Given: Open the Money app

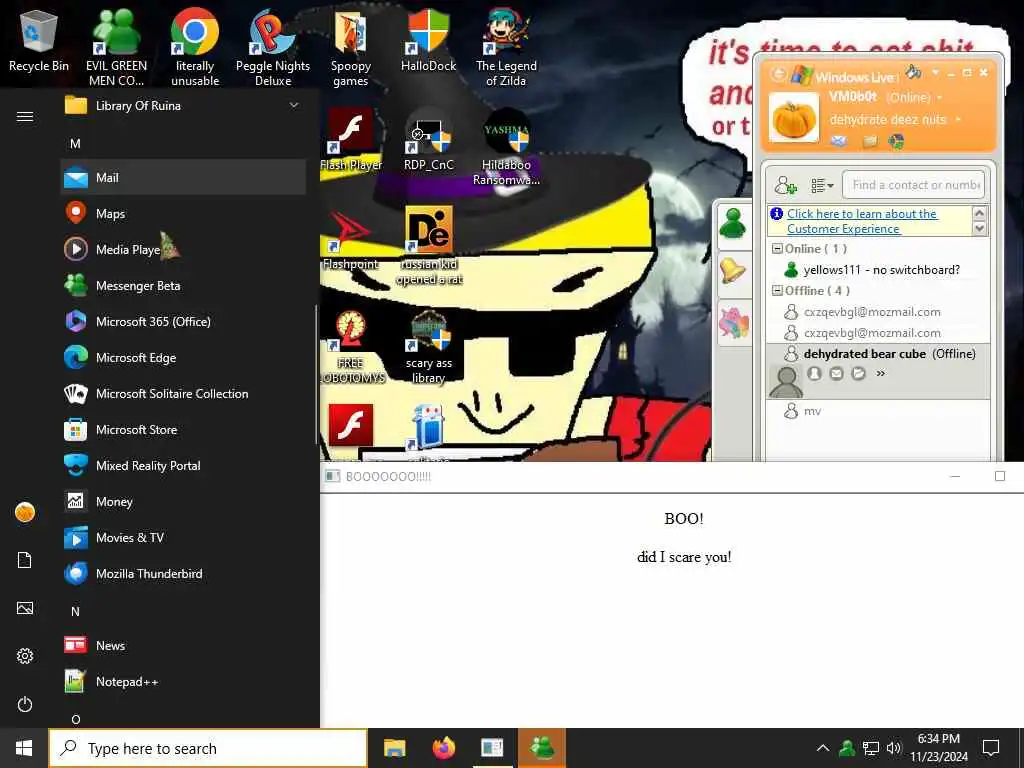Looking at the screenshot, I should click(x=183, y=502).
